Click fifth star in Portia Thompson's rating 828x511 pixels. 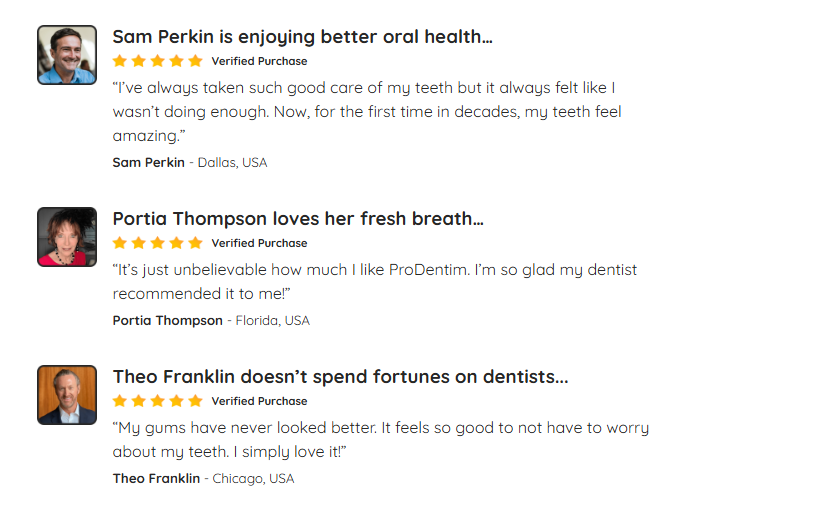click(x=195, y=243)
